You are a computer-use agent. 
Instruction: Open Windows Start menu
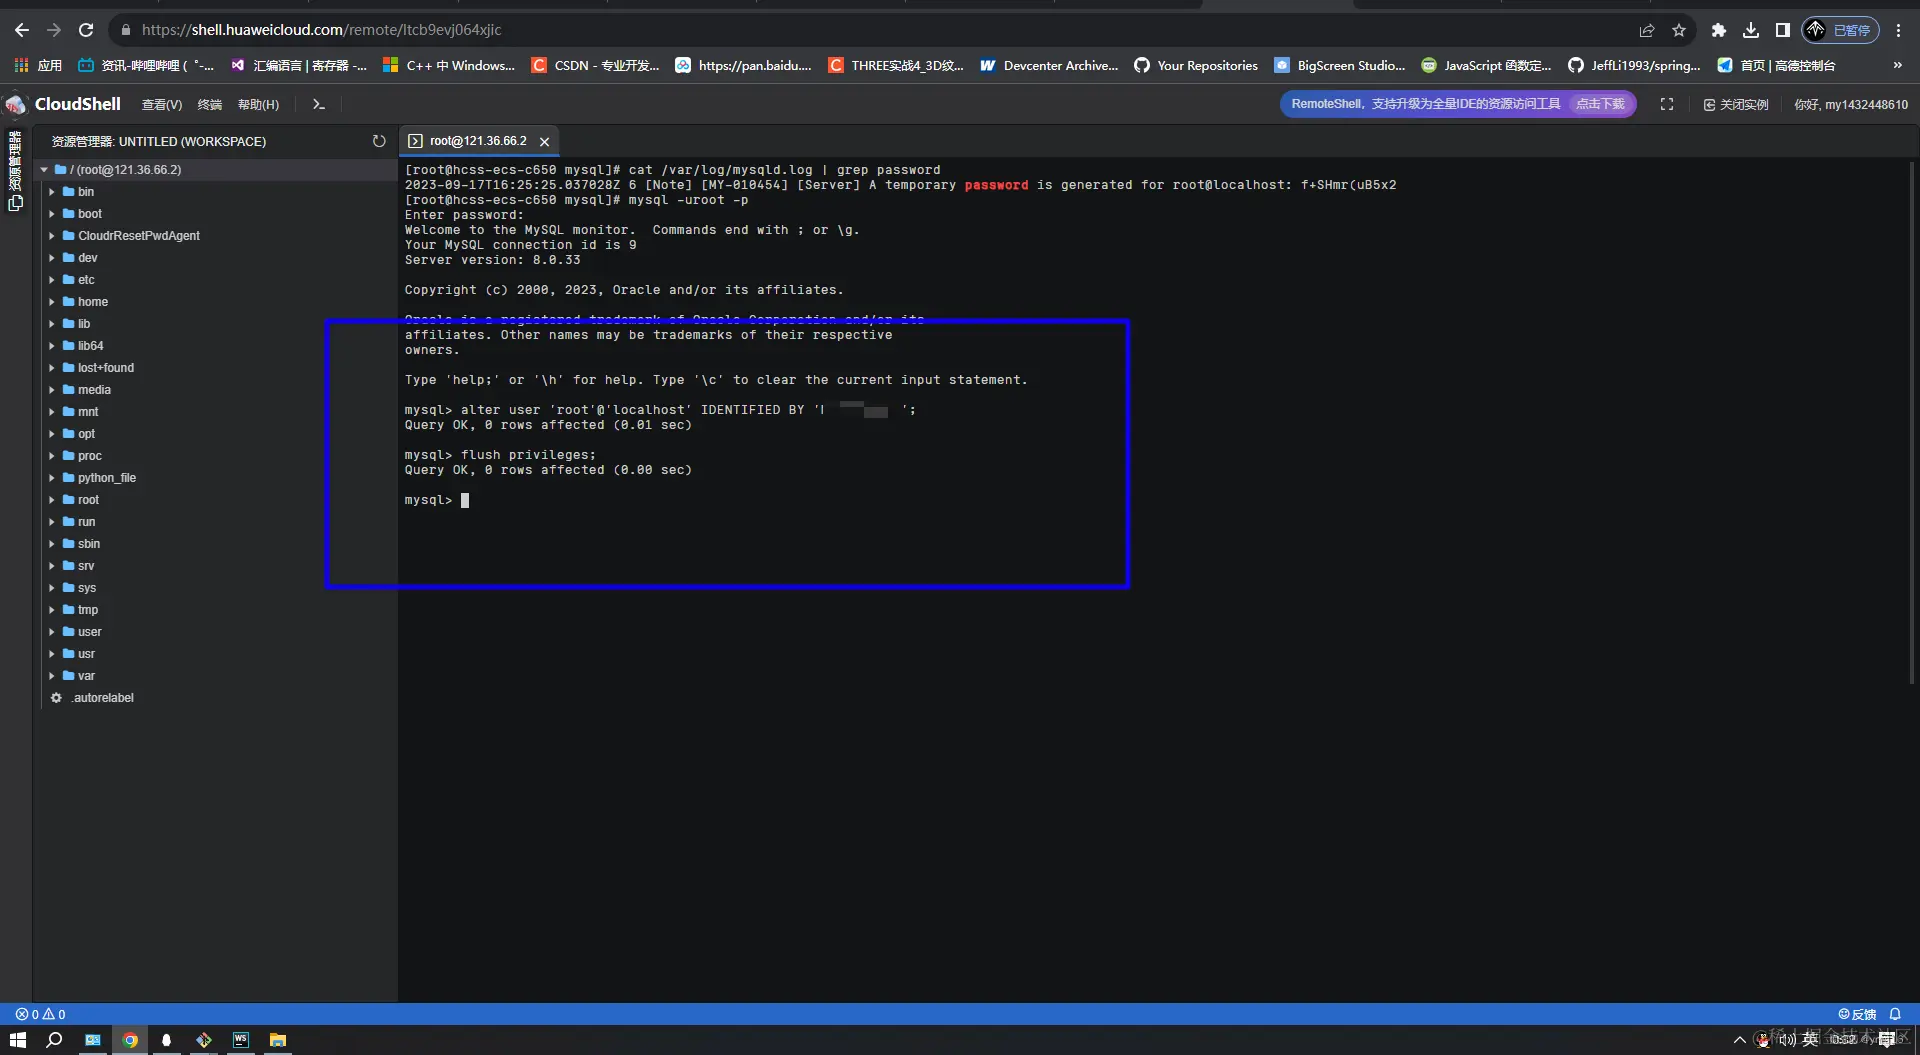[x=18, y=1040]
